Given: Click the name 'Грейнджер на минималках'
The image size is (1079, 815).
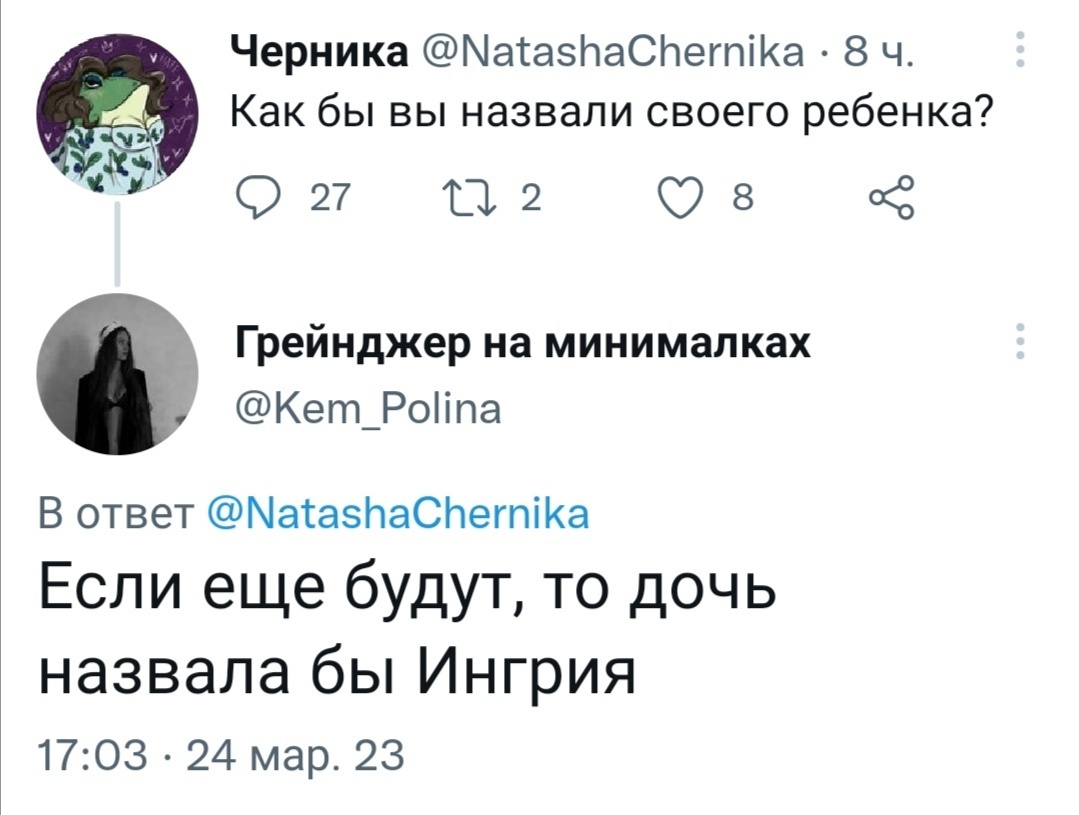Looking at the screenshot, I should tap(521, 344).
